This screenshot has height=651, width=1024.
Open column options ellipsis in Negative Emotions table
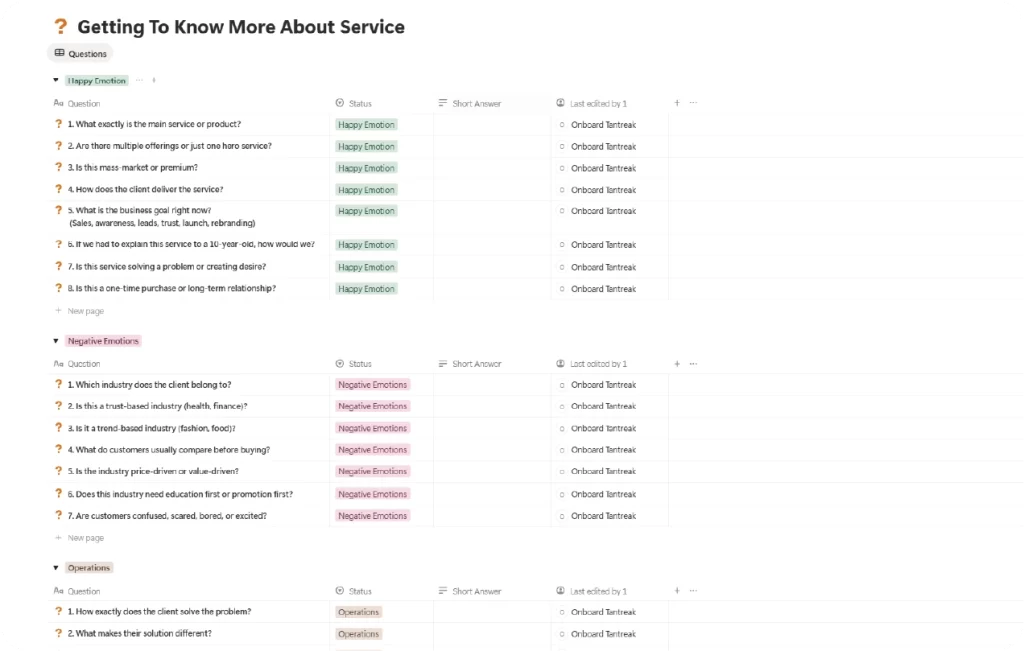[x=693, y=364]
